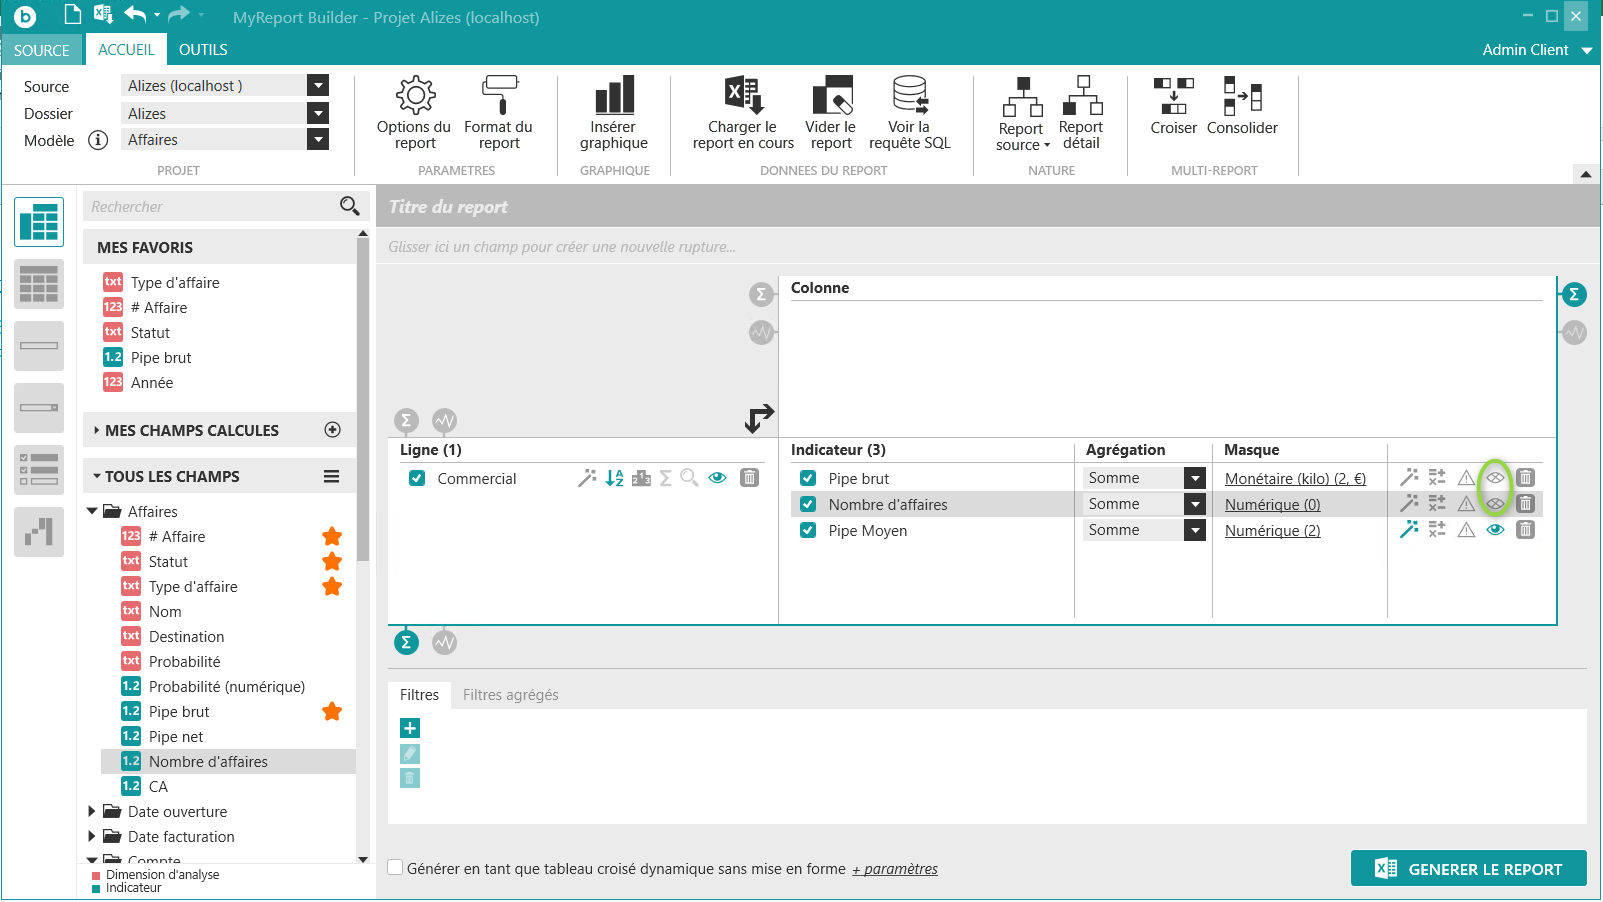
Task: Click sort icon for Commercial row
Action: [x=614, y=478]
